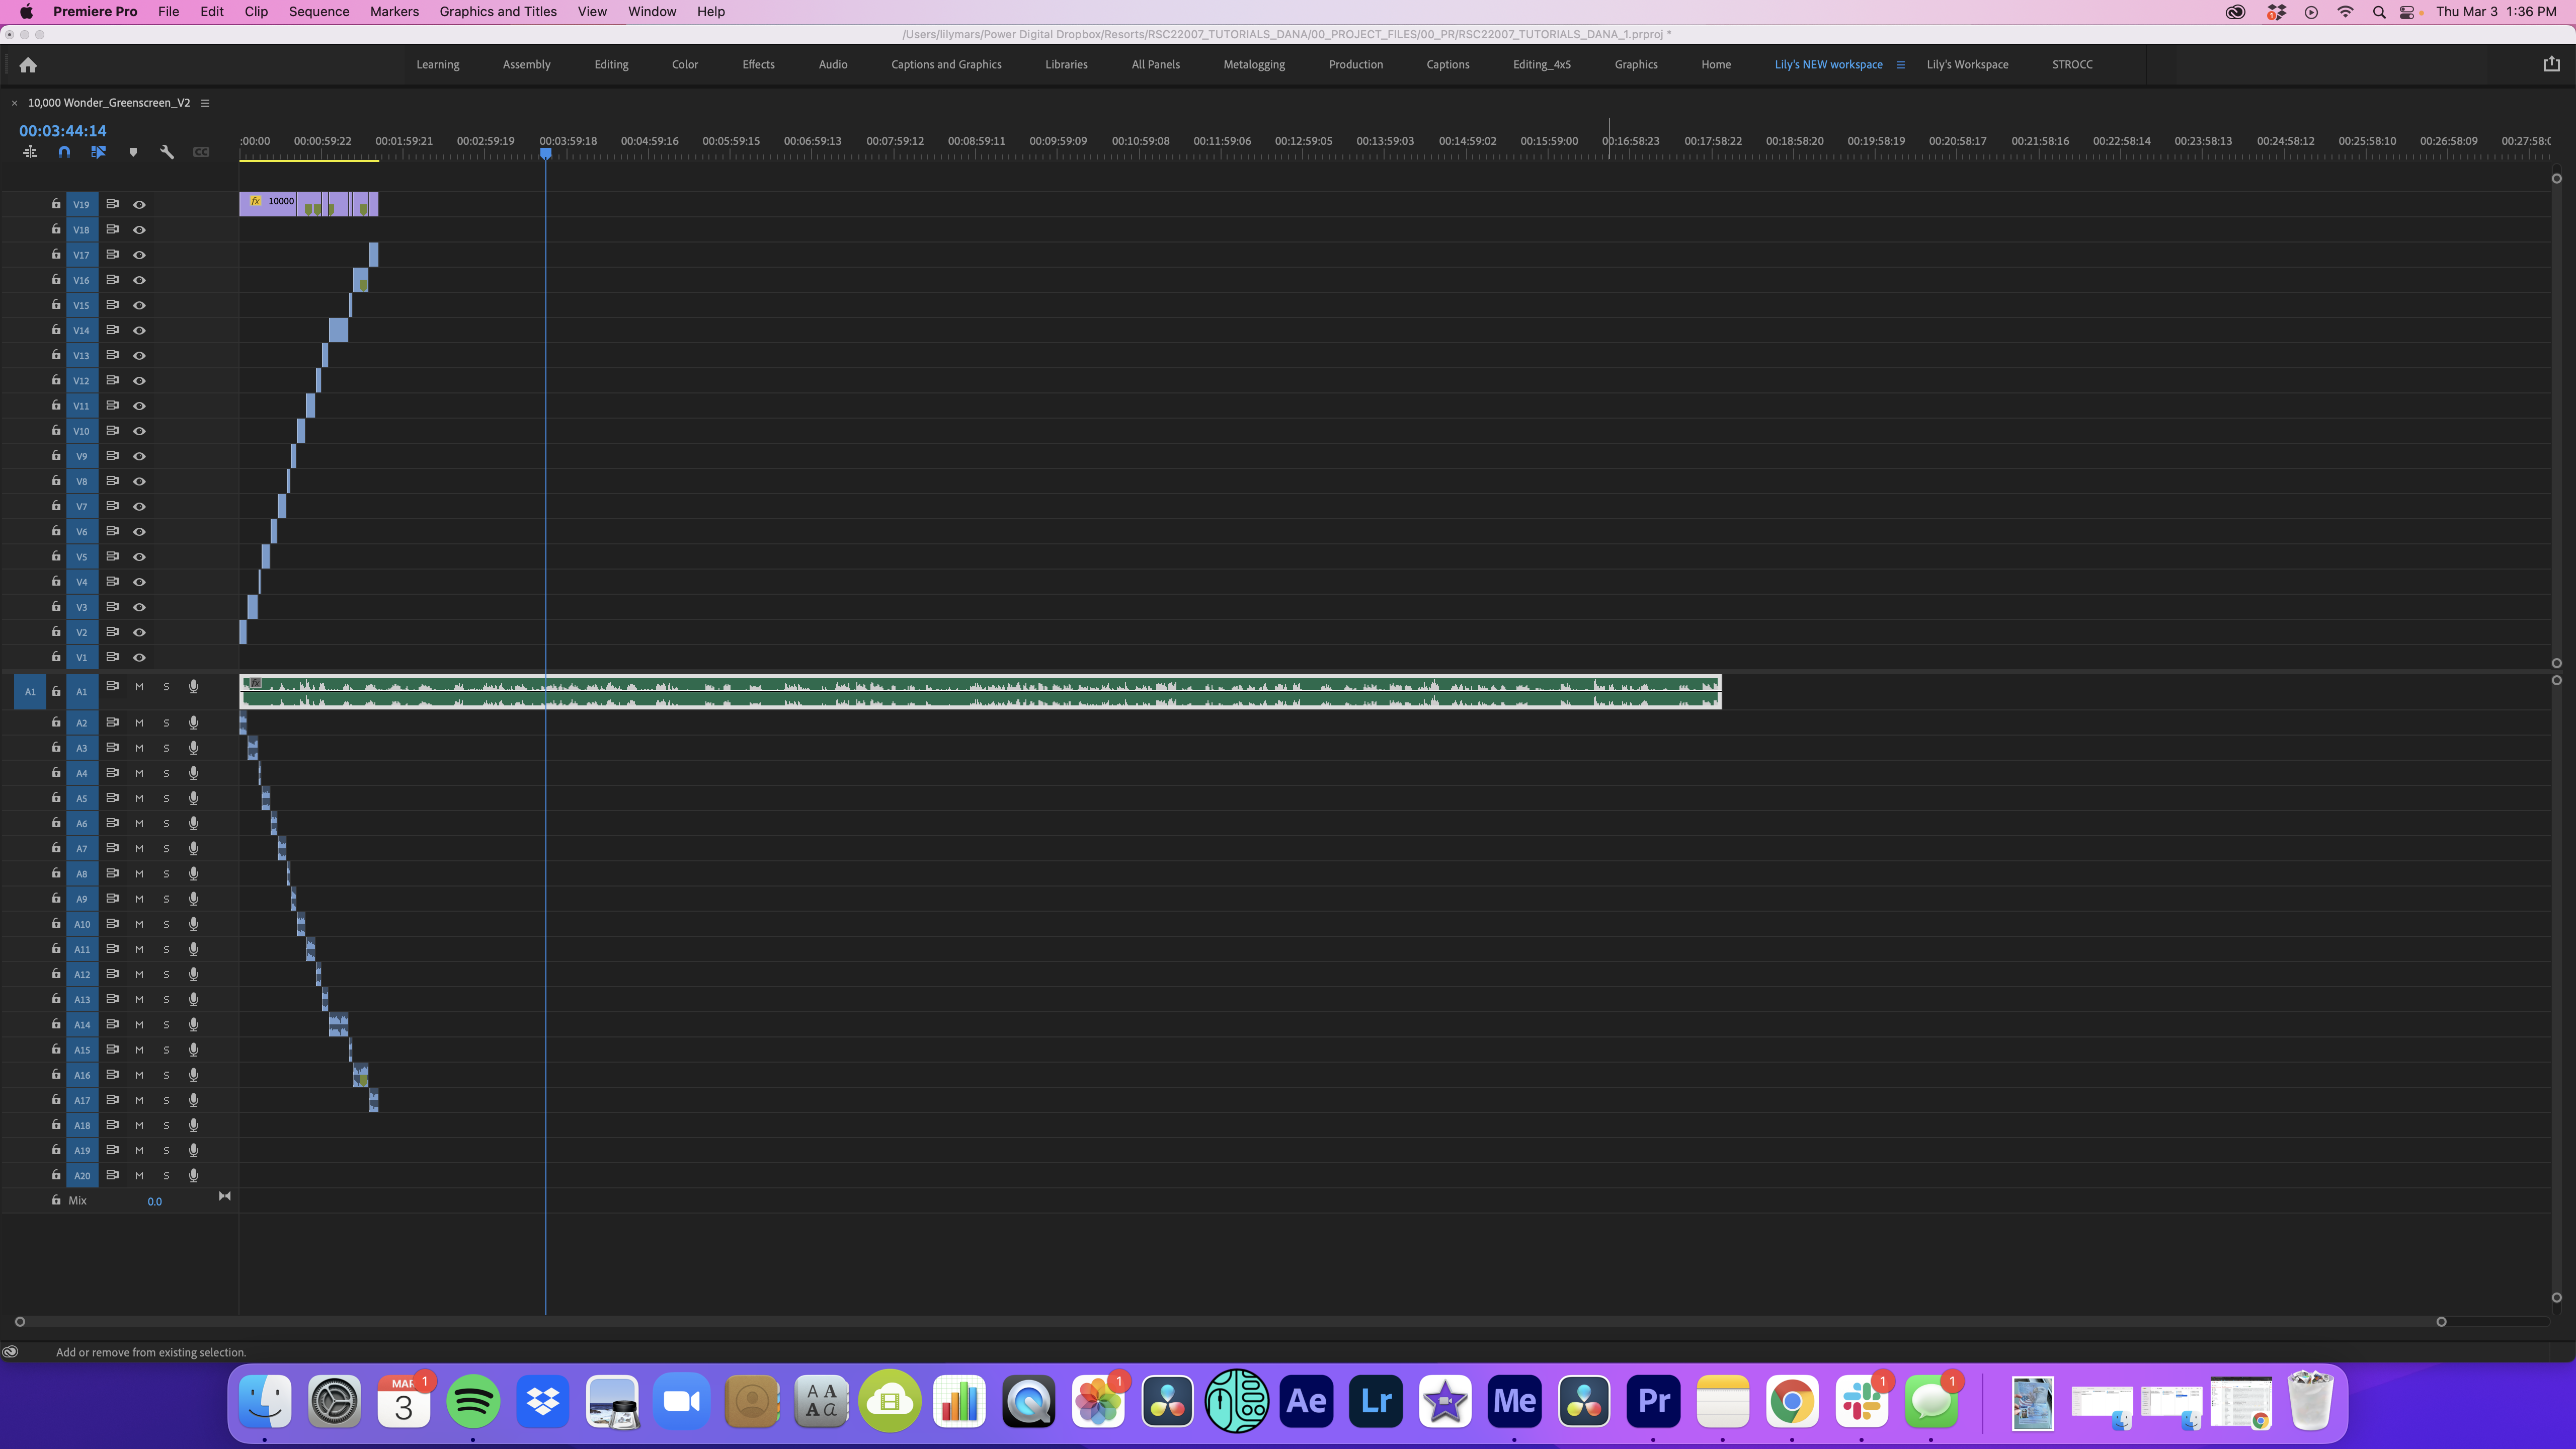Select the voice-over record microphone on track A2
This screenshot has width=2576, height=1449.
click(x=193, y=722)
